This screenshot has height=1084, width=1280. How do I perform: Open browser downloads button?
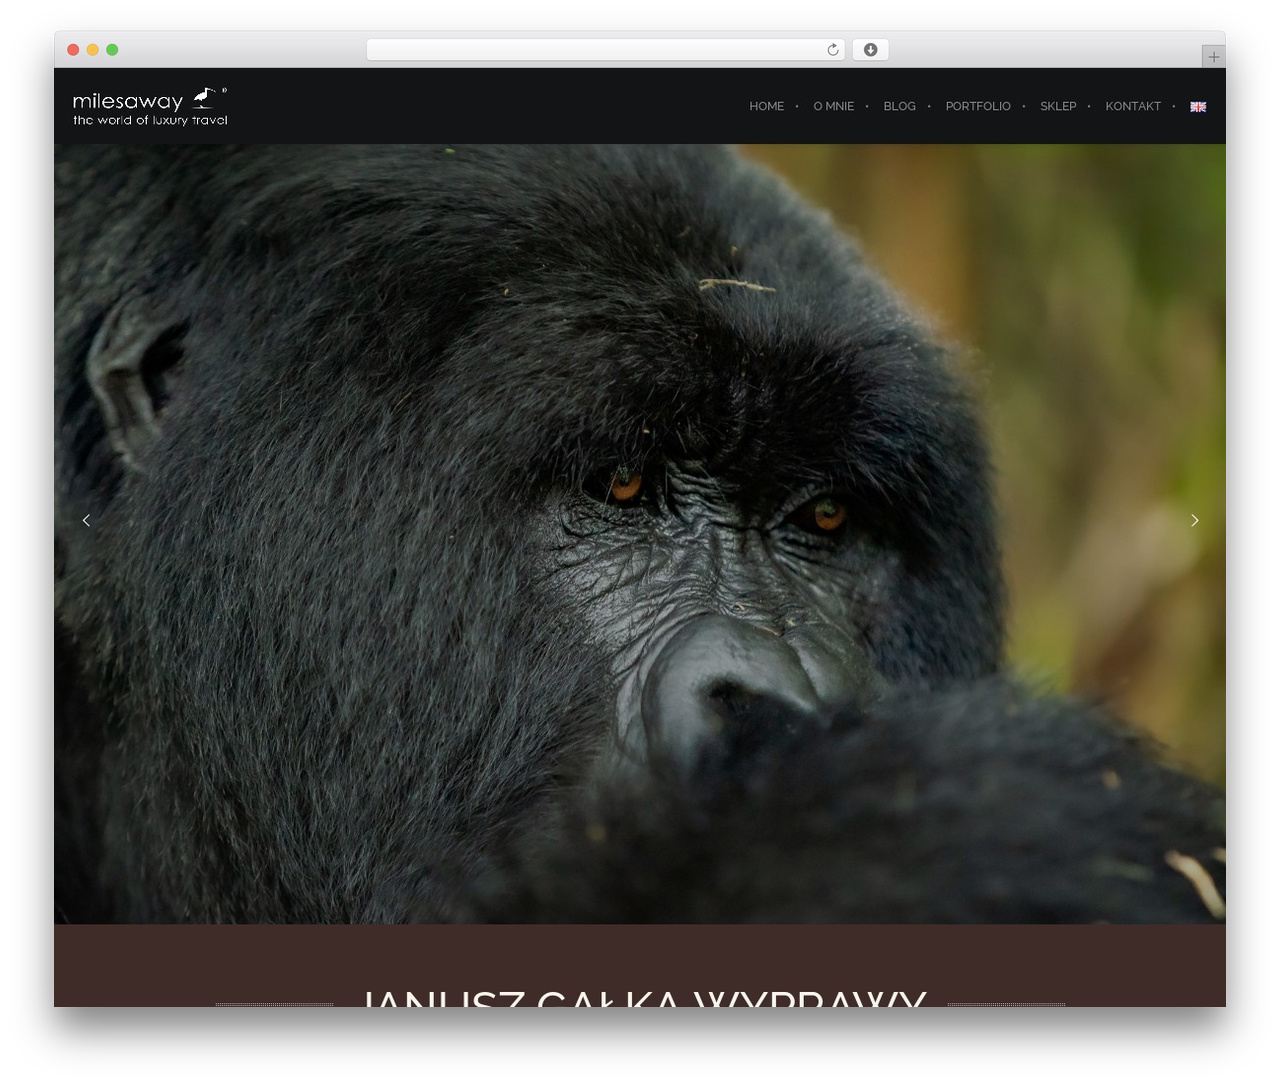tap(870, 50)
